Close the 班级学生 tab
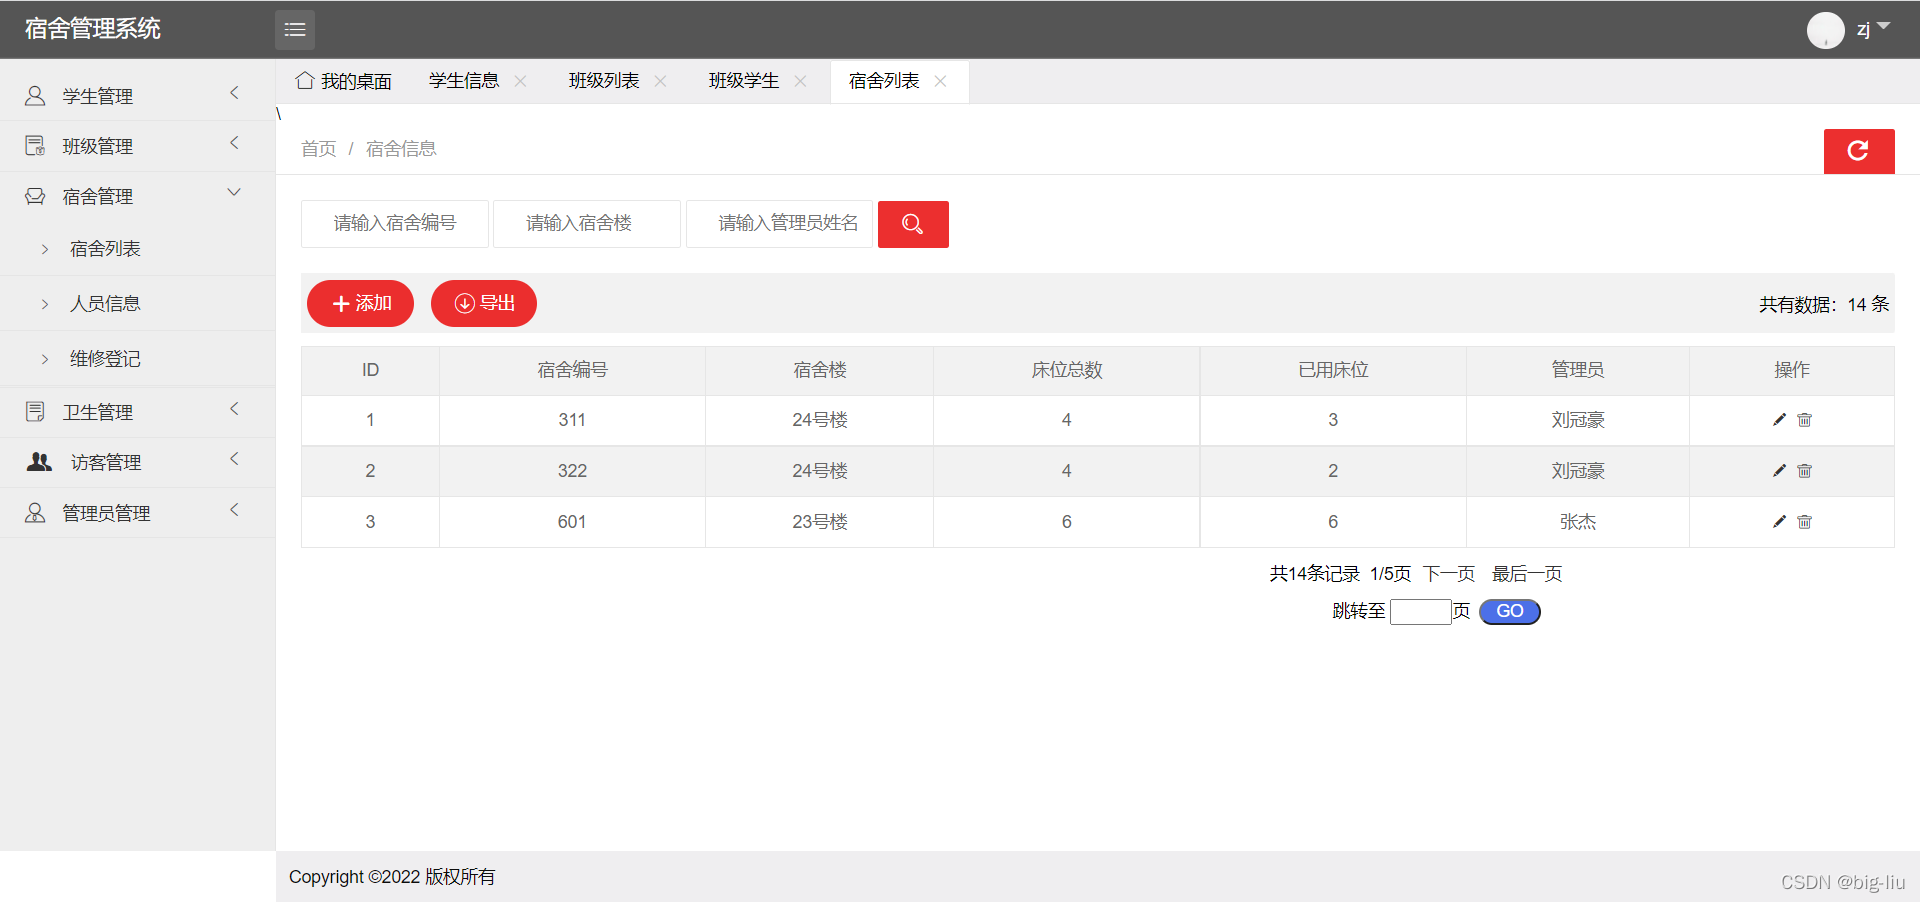Viewport: 1920px width, 902px height. [801, 81]
